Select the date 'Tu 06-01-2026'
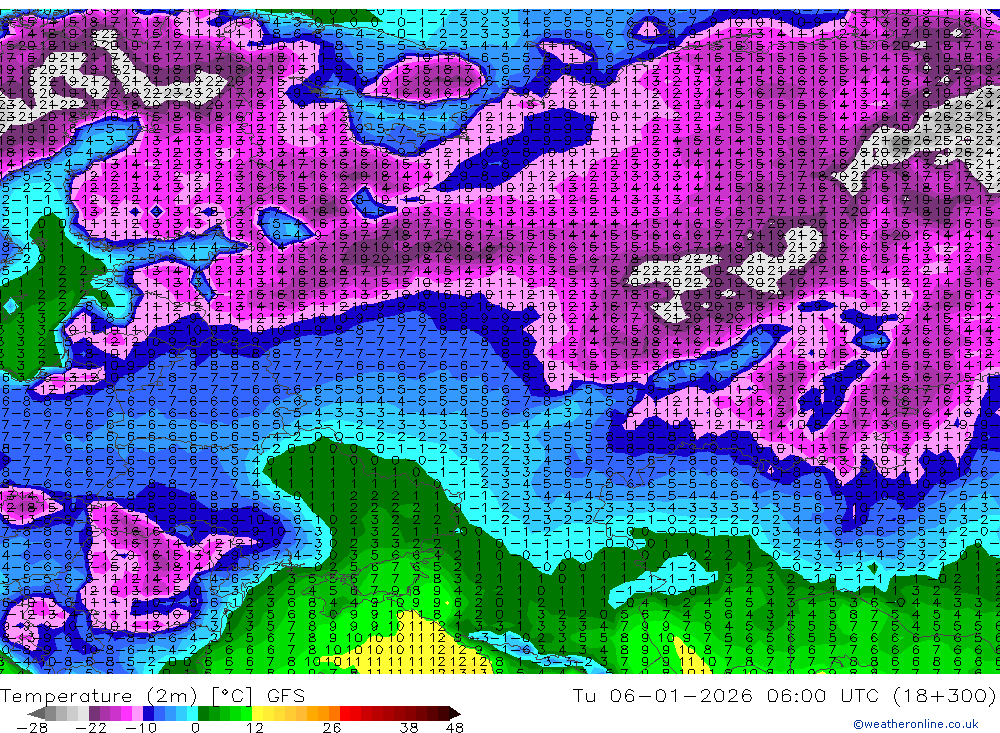This screenshot has height=733, width=1000. pyautogui.click(x=663, y=695)
